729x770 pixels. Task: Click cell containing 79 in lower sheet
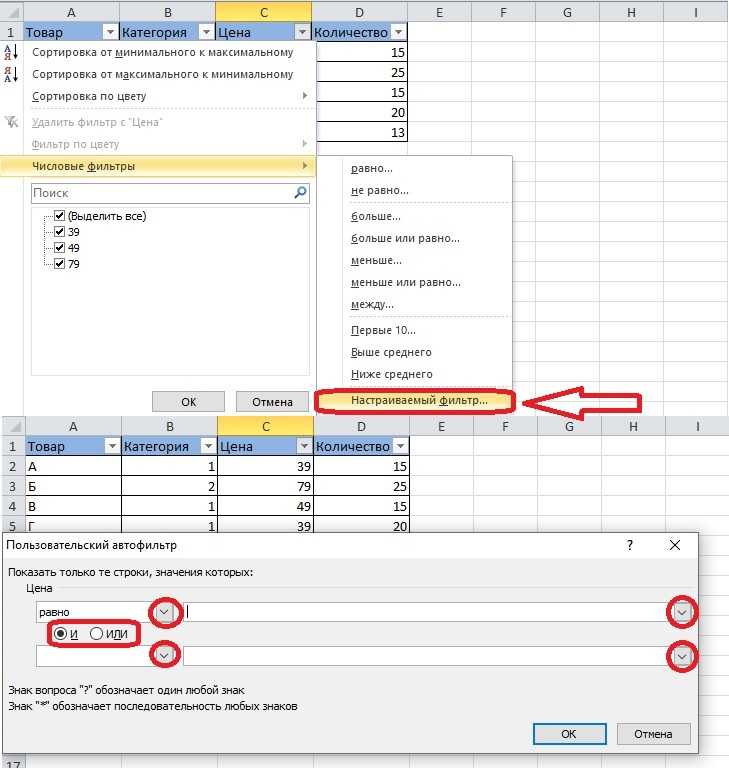(x=265, y=486)
